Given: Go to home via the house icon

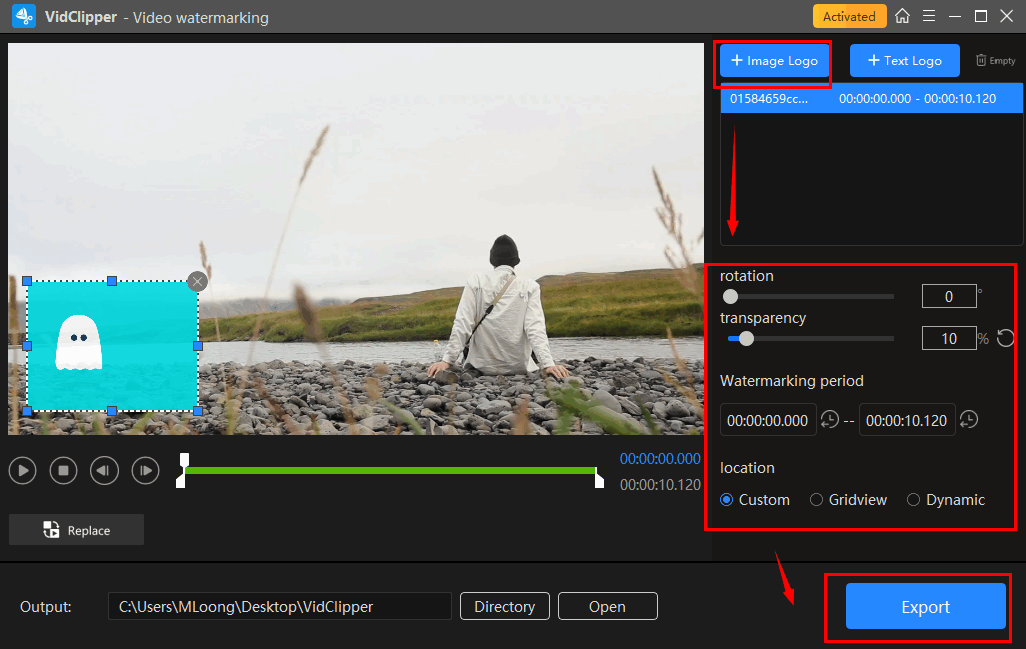Looking at the screenshot, I should [902, 16].
